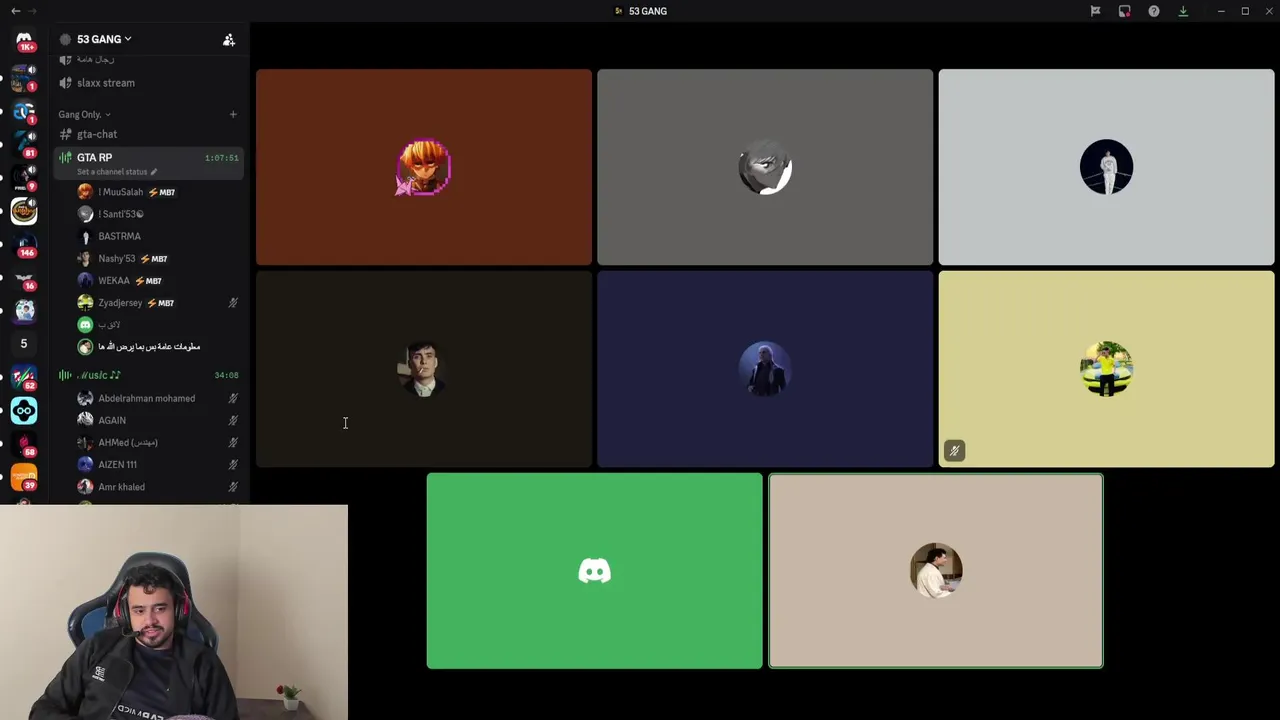This screenshot has width=1280, height=720.
Task: Toggle mute icon beside AGAIN
Action: tap(233, 420)
